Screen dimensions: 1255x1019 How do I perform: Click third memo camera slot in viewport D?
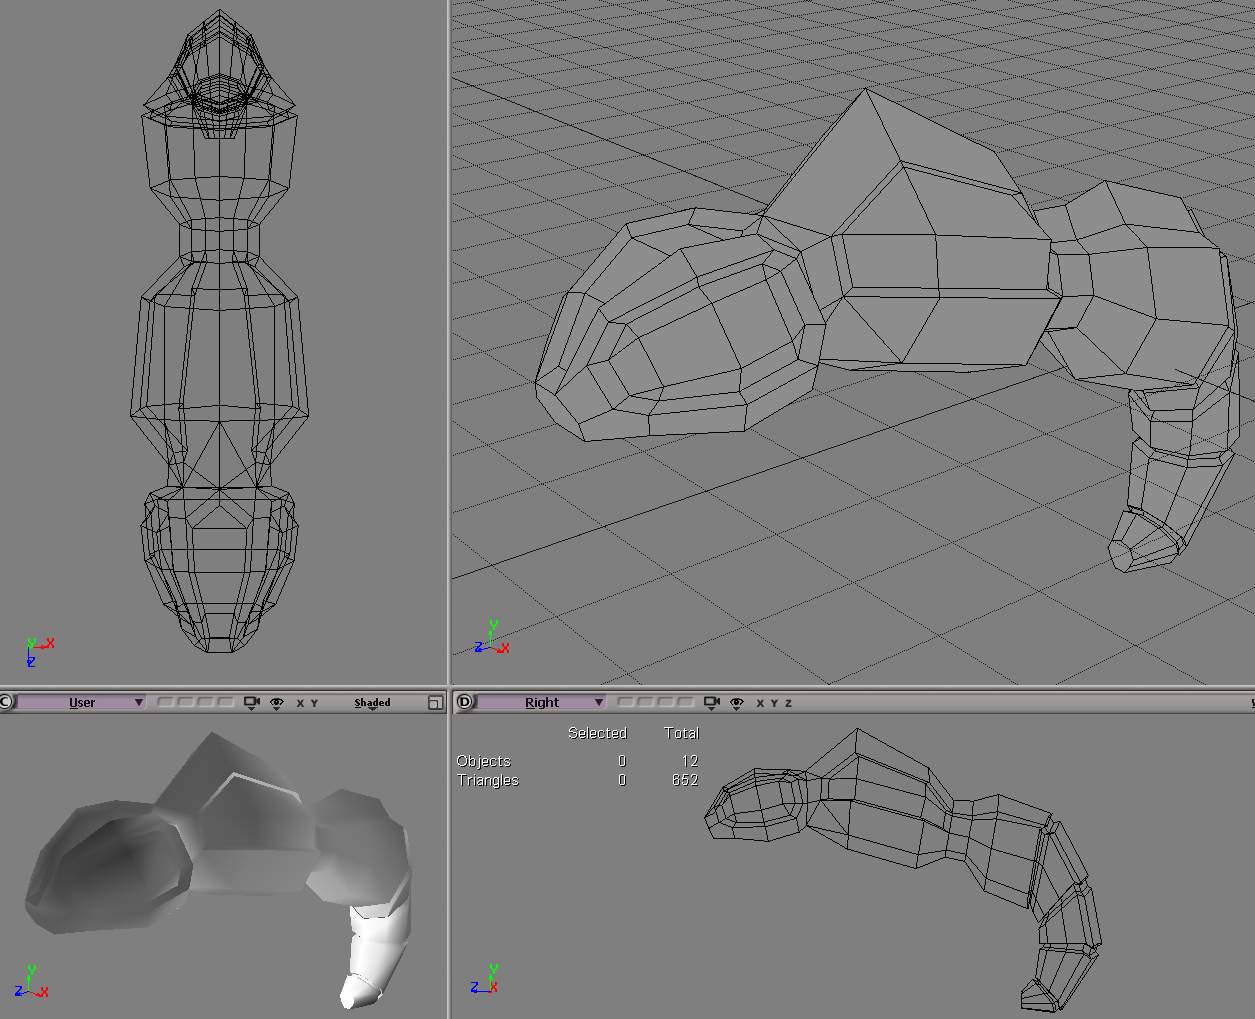coord(665,702)
